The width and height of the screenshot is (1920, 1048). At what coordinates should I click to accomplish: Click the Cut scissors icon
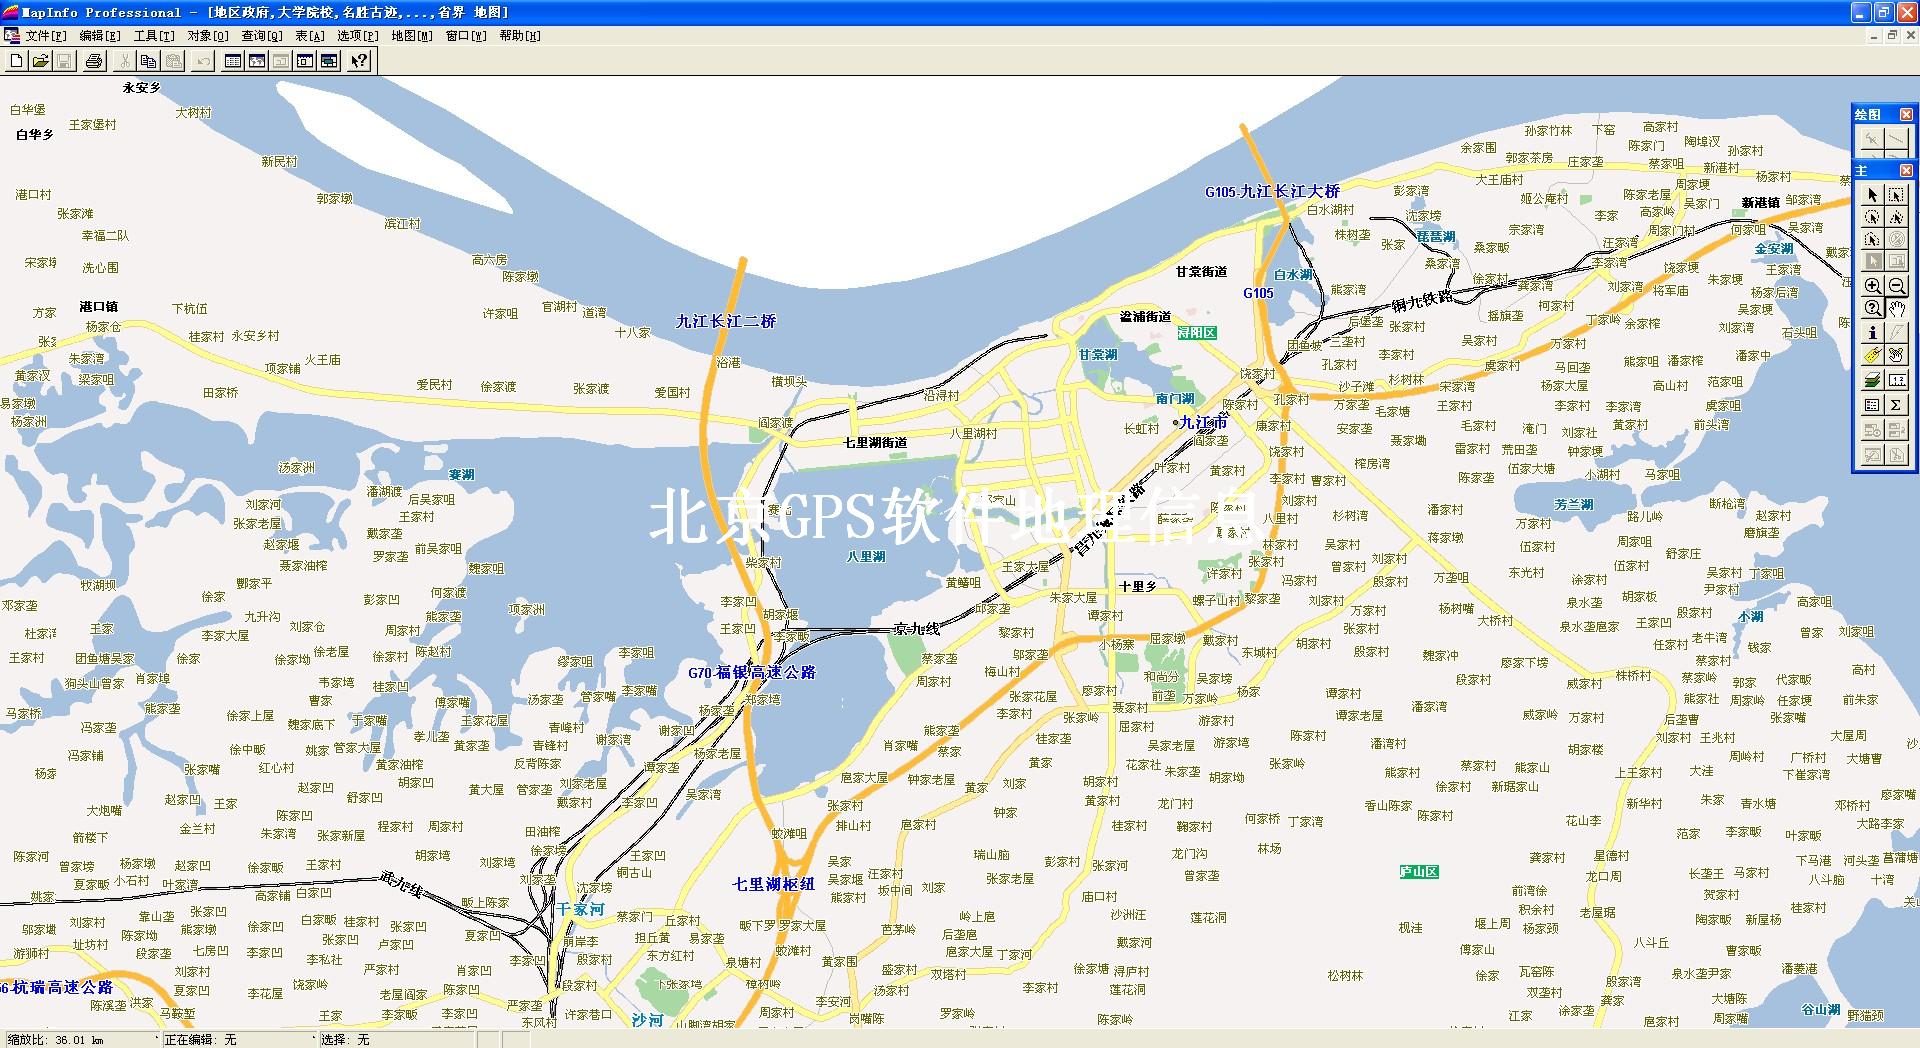click(124, 61)
